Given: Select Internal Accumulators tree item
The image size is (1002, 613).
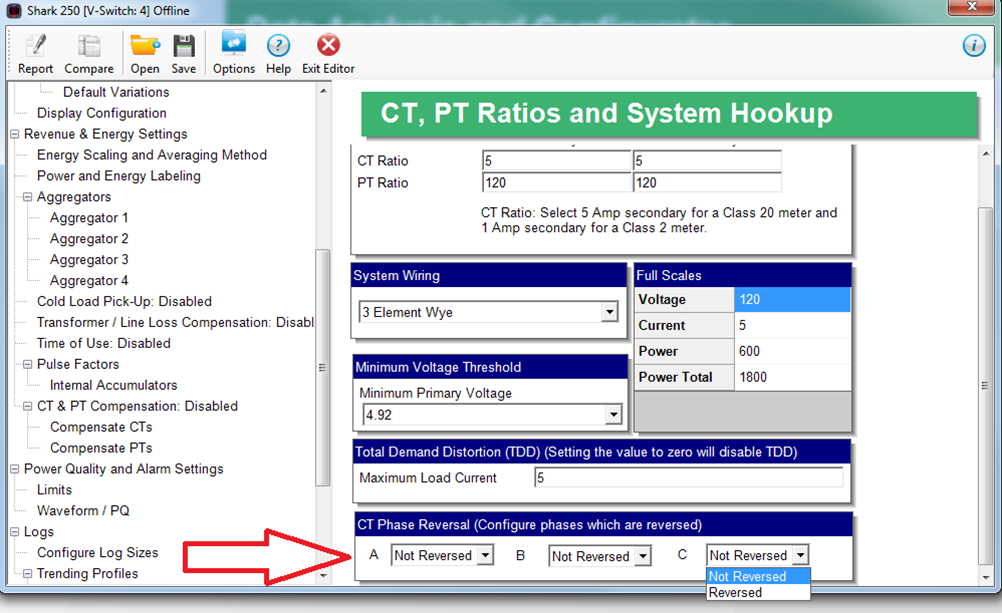Looking at the screenshot, I should (x=114, y=385).
